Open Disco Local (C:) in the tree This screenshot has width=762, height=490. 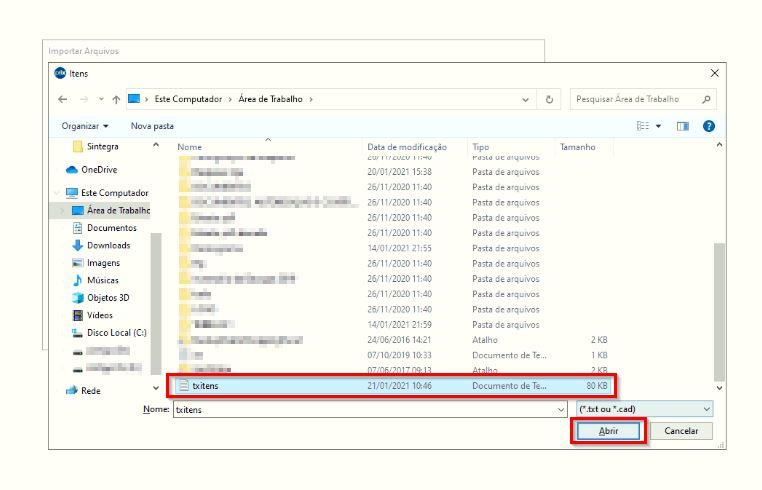(109, 333)
